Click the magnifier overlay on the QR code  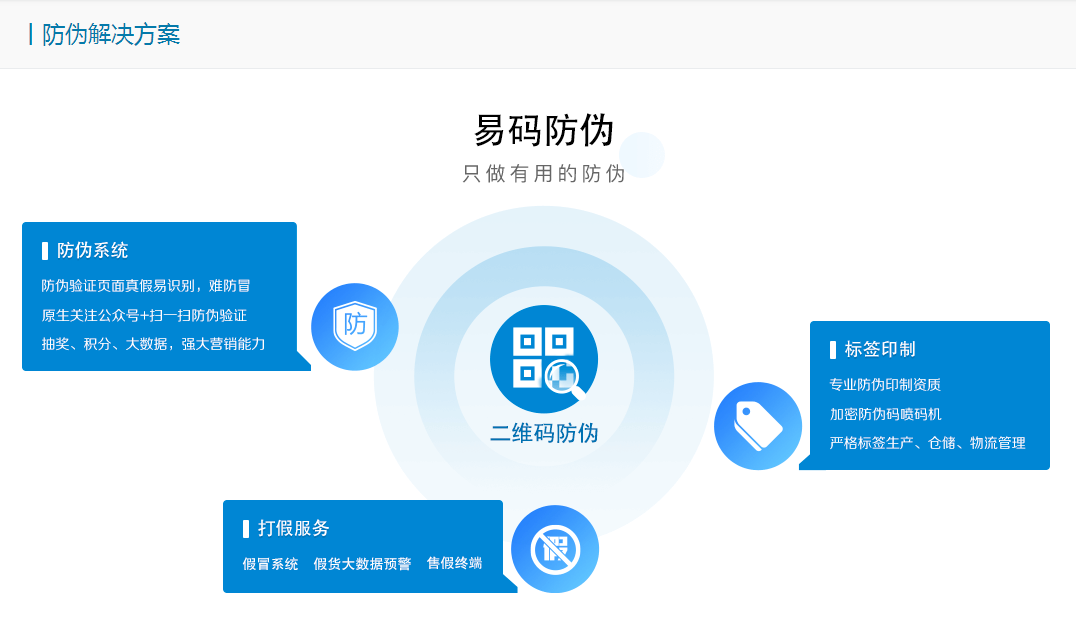pyautogui.click(x=562, y=378)
